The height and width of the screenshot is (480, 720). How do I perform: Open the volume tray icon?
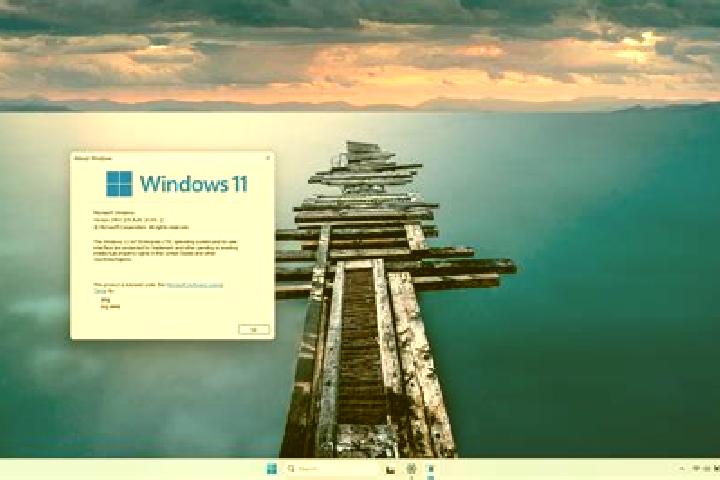coord(707,469)
